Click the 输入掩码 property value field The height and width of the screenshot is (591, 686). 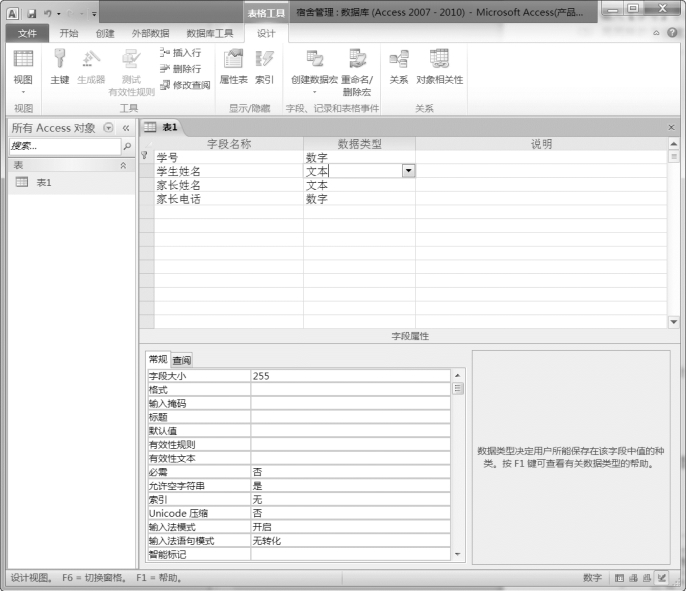point(350,403)
